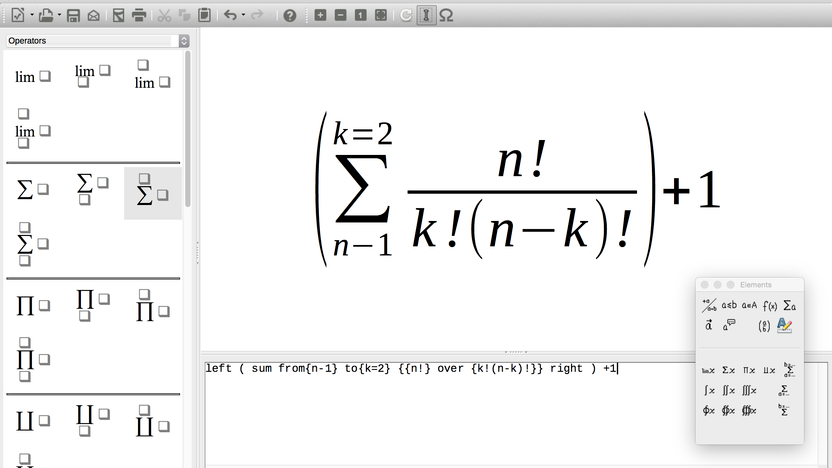Open the Symbols catalog with the Omega icon

coord(446,15)
